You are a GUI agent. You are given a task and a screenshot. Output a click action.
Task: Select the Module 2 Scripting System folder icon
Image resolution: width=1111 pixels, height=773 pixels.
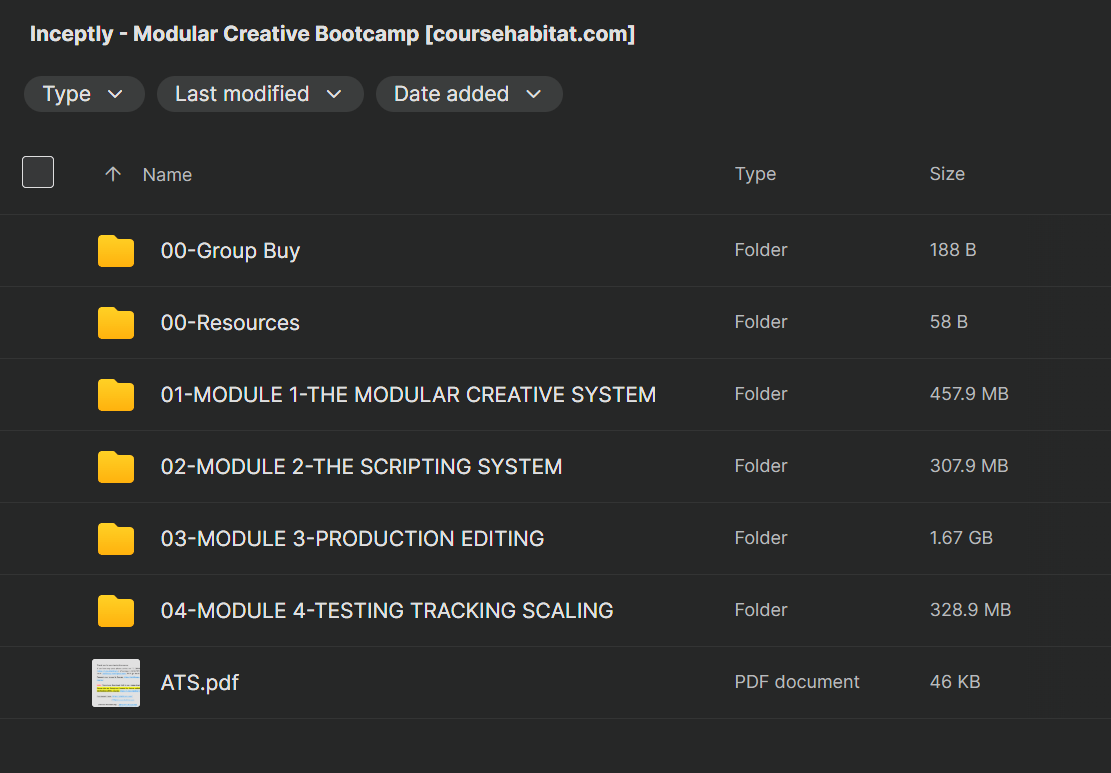116,467
